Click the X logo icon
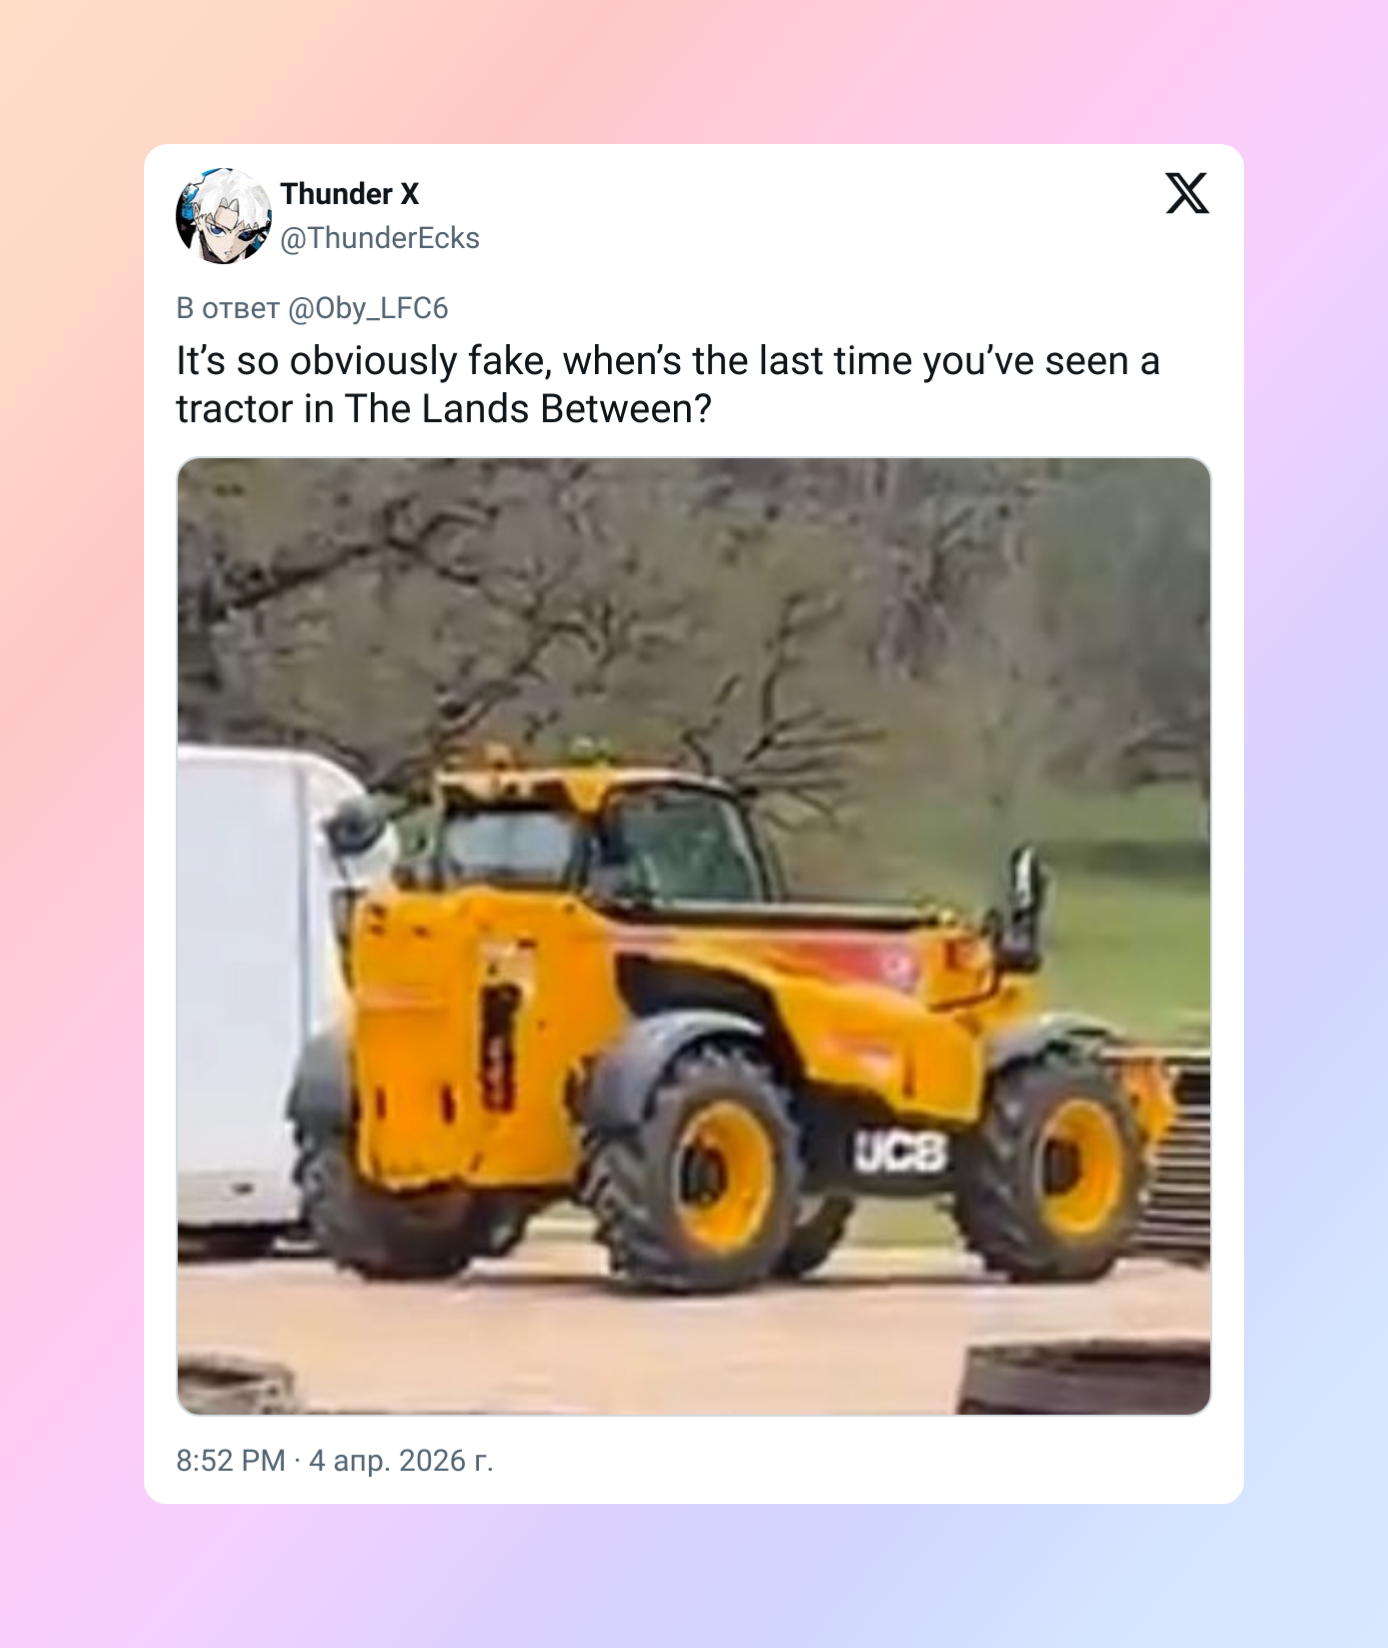 tap(1187, 193)
